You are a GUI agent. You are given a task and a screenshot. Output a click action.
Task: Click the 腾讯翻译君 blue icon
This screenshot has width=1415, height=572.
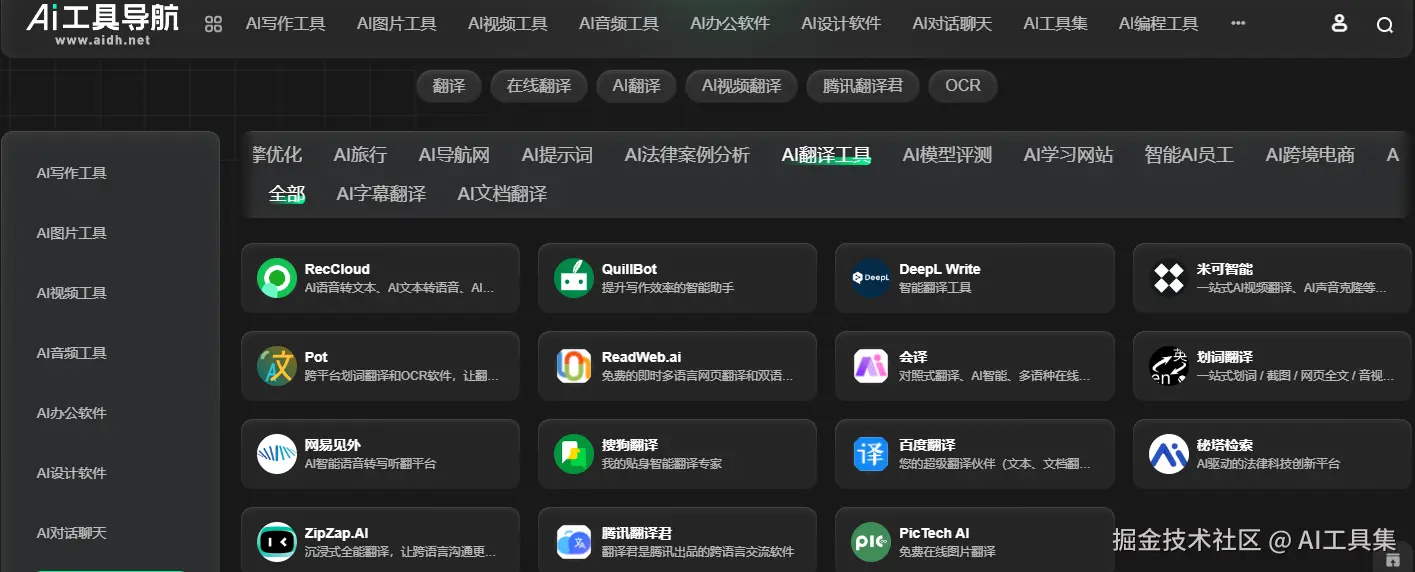[574, 542]
